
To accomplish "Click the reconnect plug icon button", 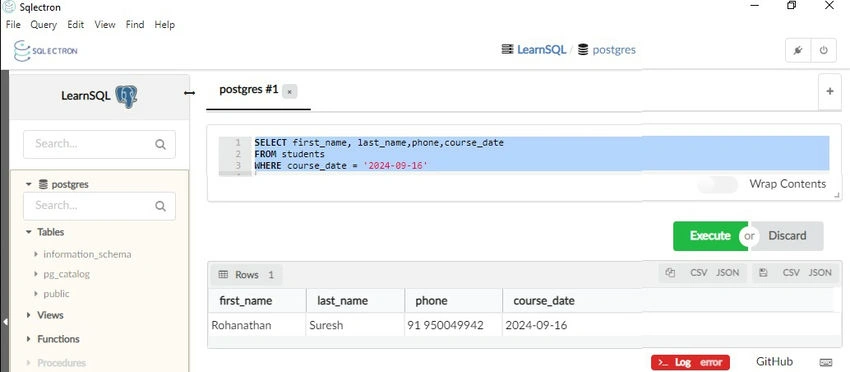I will tap(798, 50).
